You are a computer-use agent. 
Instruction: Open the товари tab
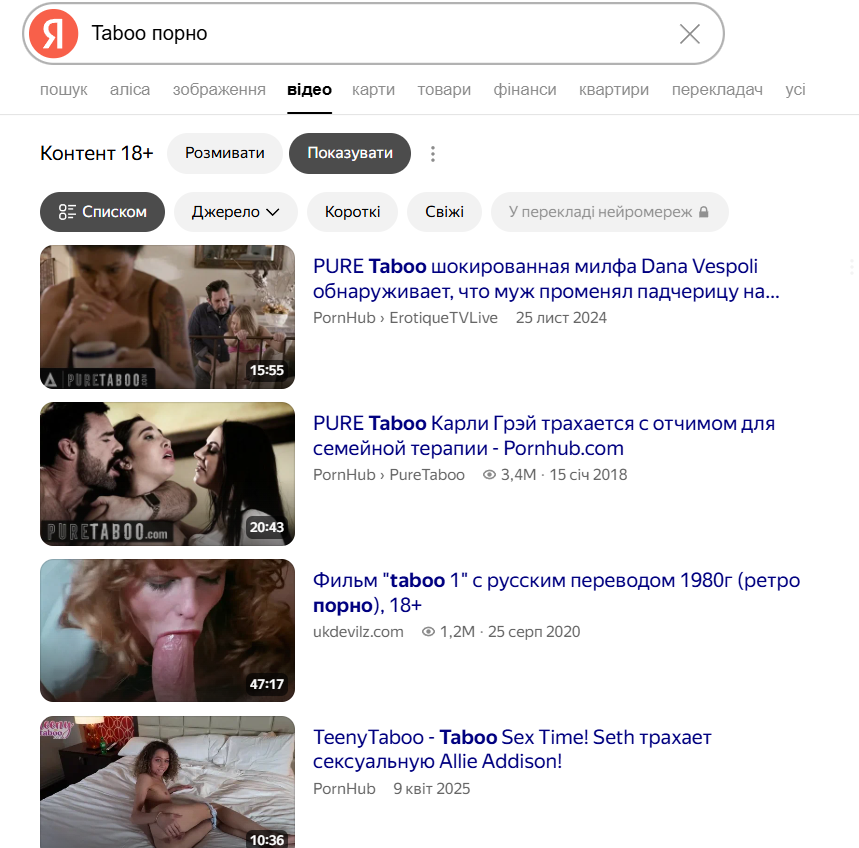[x=444, y=89]
